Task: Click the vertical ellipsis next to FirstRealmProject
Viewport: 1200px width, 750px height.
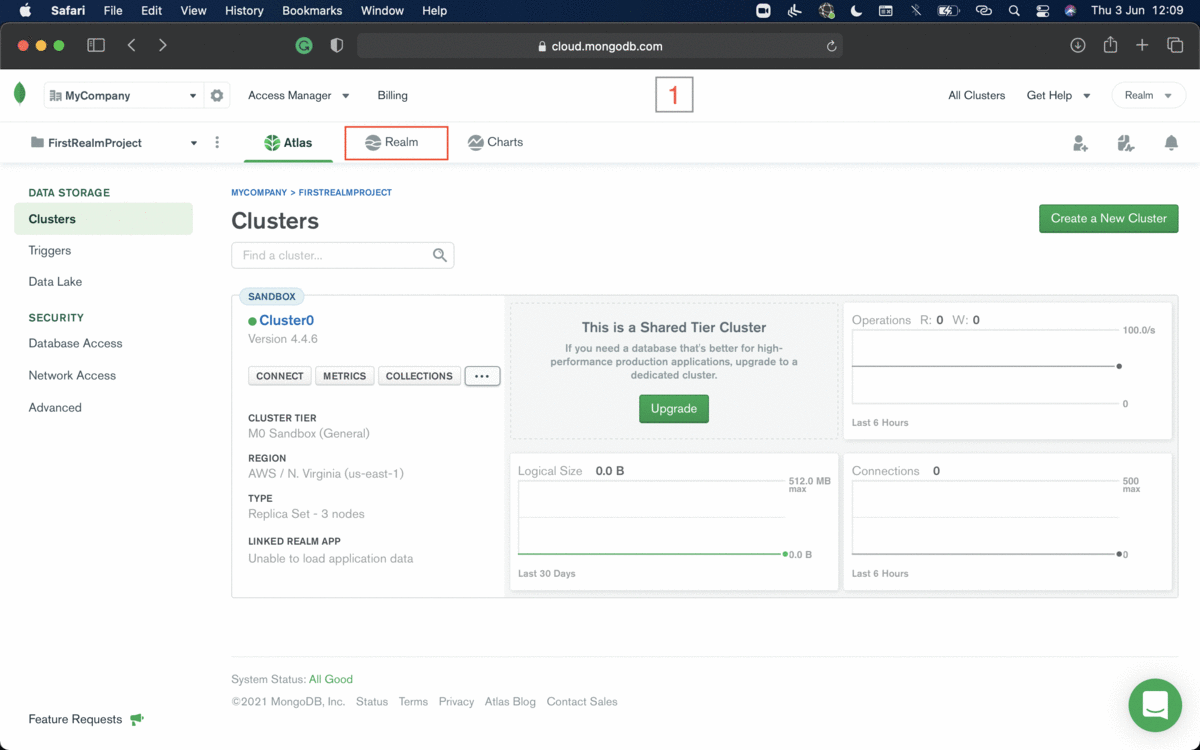Action: pyautogui.click(x=217, y=142)
